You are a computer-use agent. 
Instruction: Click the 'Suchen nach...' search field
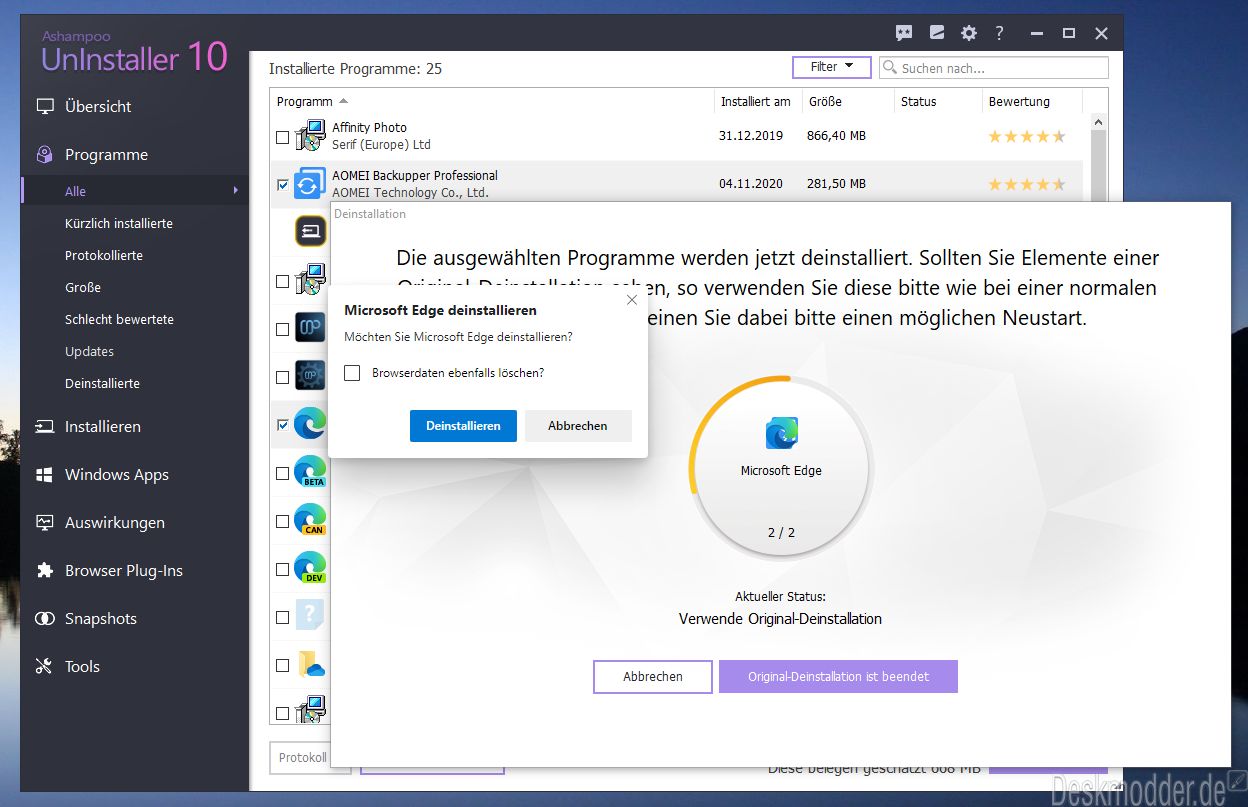[x=994, y=67]
